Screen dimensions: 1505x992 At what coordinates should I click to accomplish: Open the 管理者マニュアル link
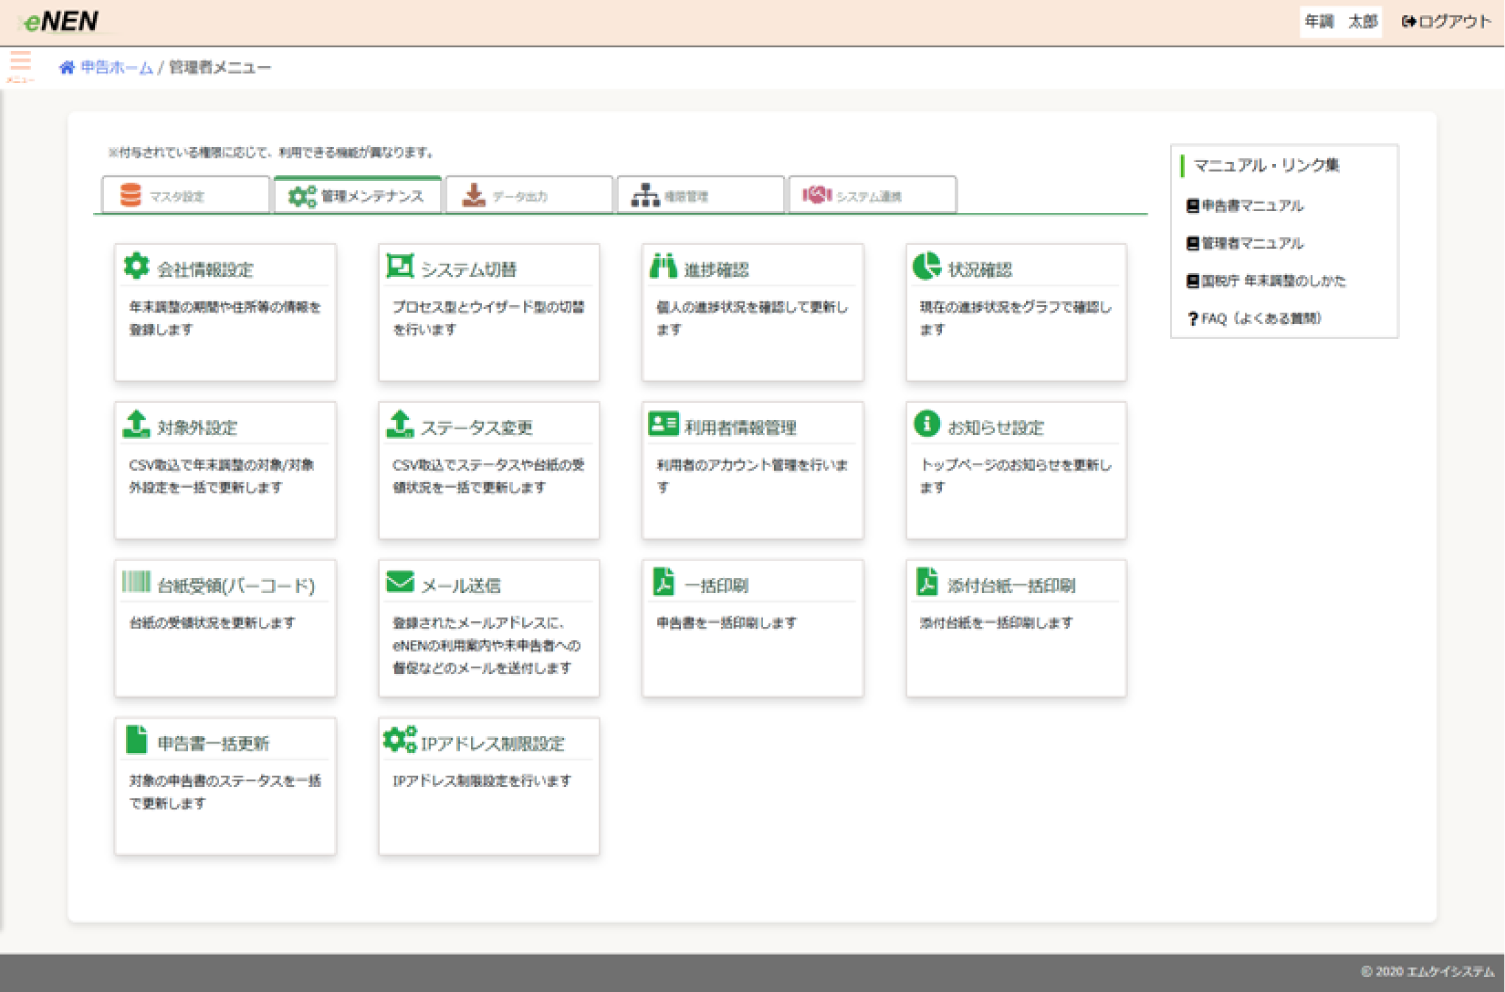[1251, 243]
